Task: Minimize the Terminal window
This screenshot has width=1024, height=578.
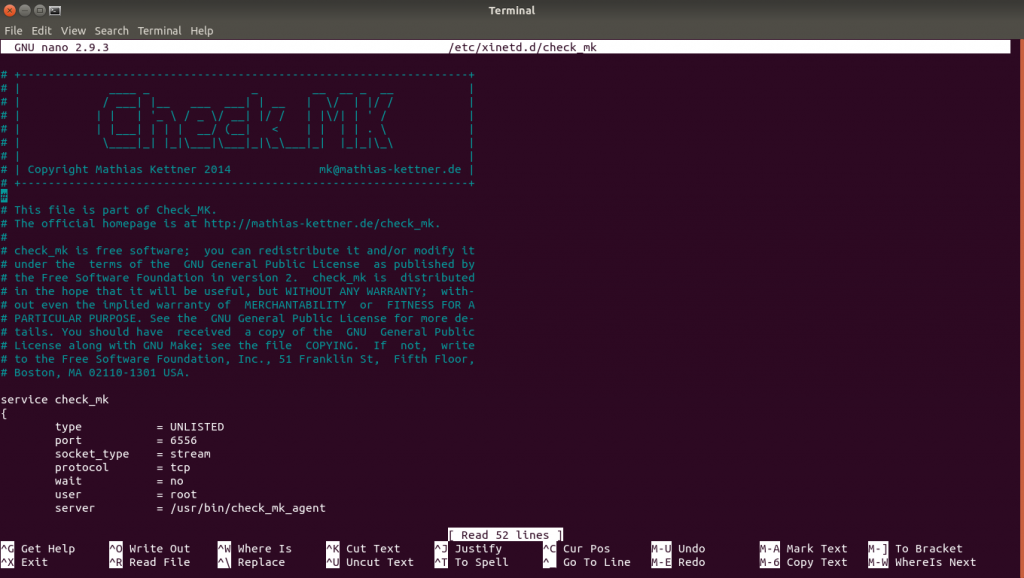Action: click(x=25, y=10)
